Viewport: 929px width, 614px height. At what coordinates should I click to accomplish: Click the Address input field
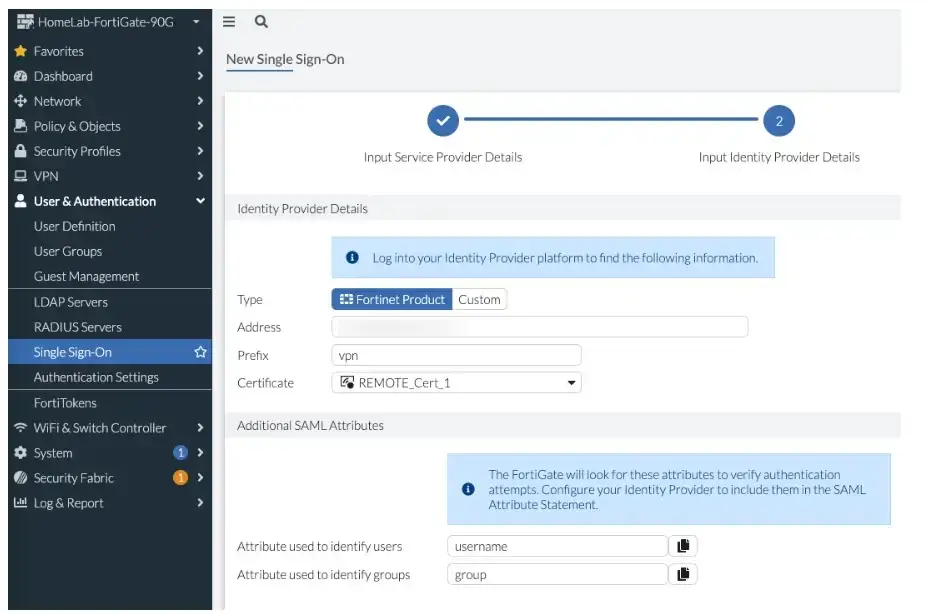(539, 327)
